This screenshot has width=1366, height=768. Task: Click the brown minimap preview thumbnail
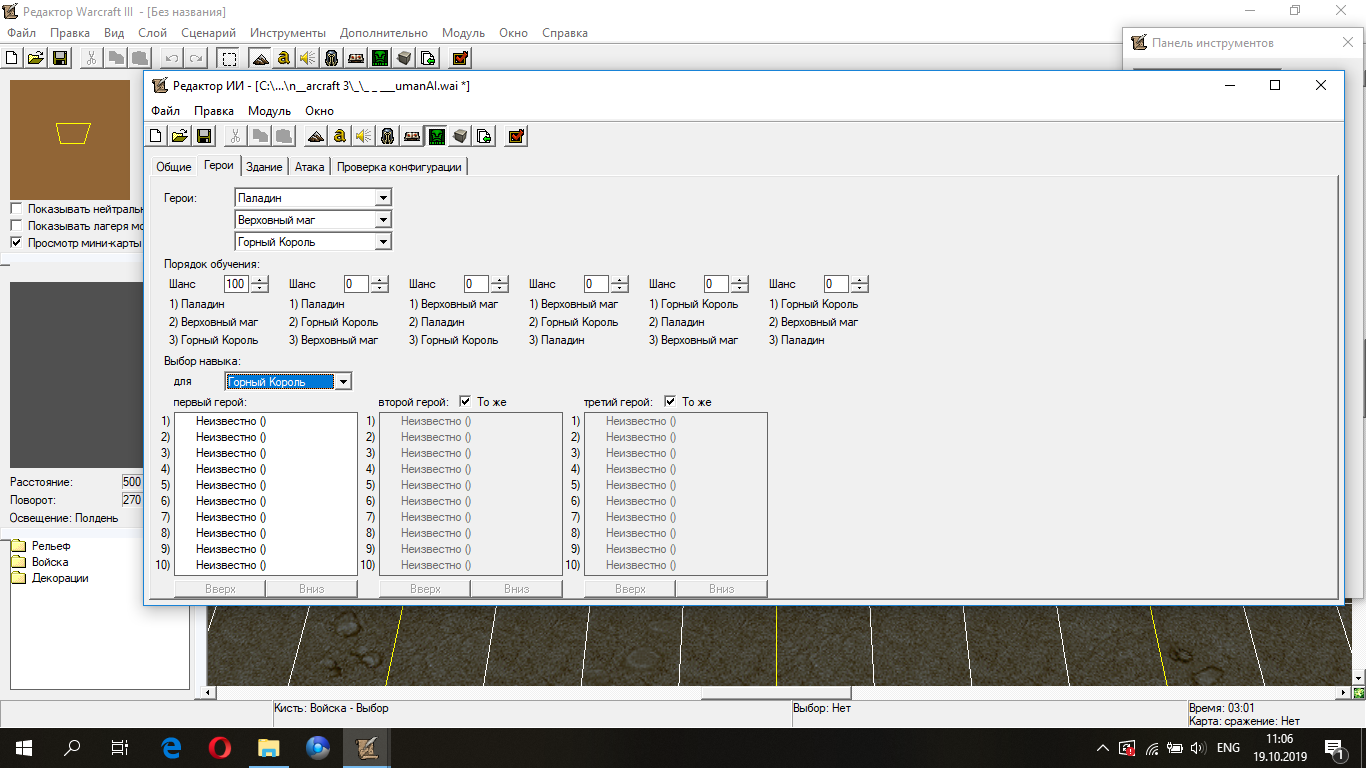(x=70, y=139)
